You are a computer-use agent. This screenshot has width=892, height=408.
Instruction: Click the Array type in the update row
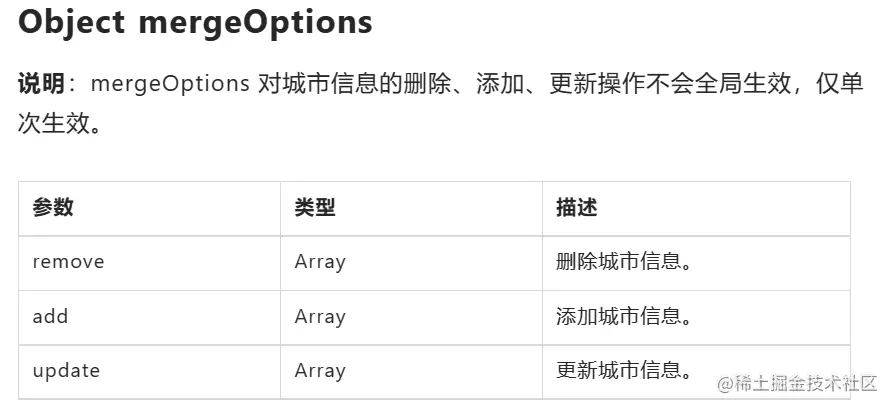(x=320, y=370)
